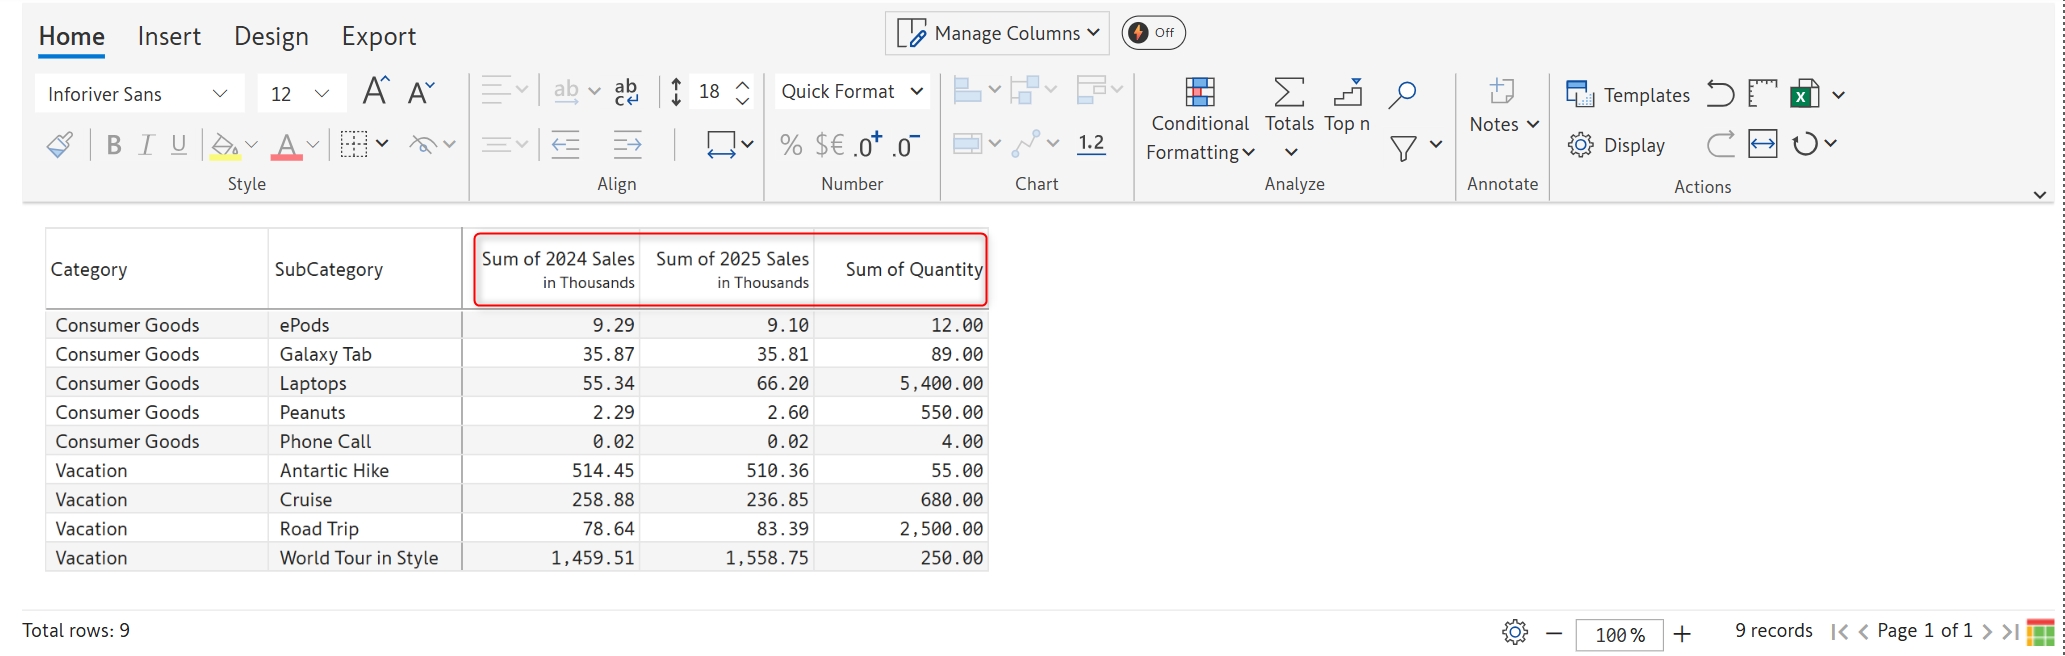The height and width of the screenshot is (656, 2065).
Task: Open the Inforiver Sans font dropdown
Action: pyautogui.click(x=138, y=94)
